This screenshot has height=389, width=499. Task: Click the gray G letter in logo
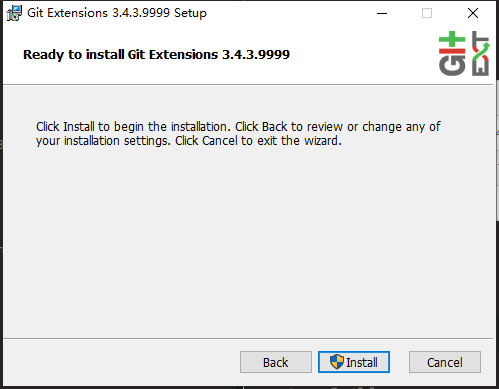coord(452,65)
